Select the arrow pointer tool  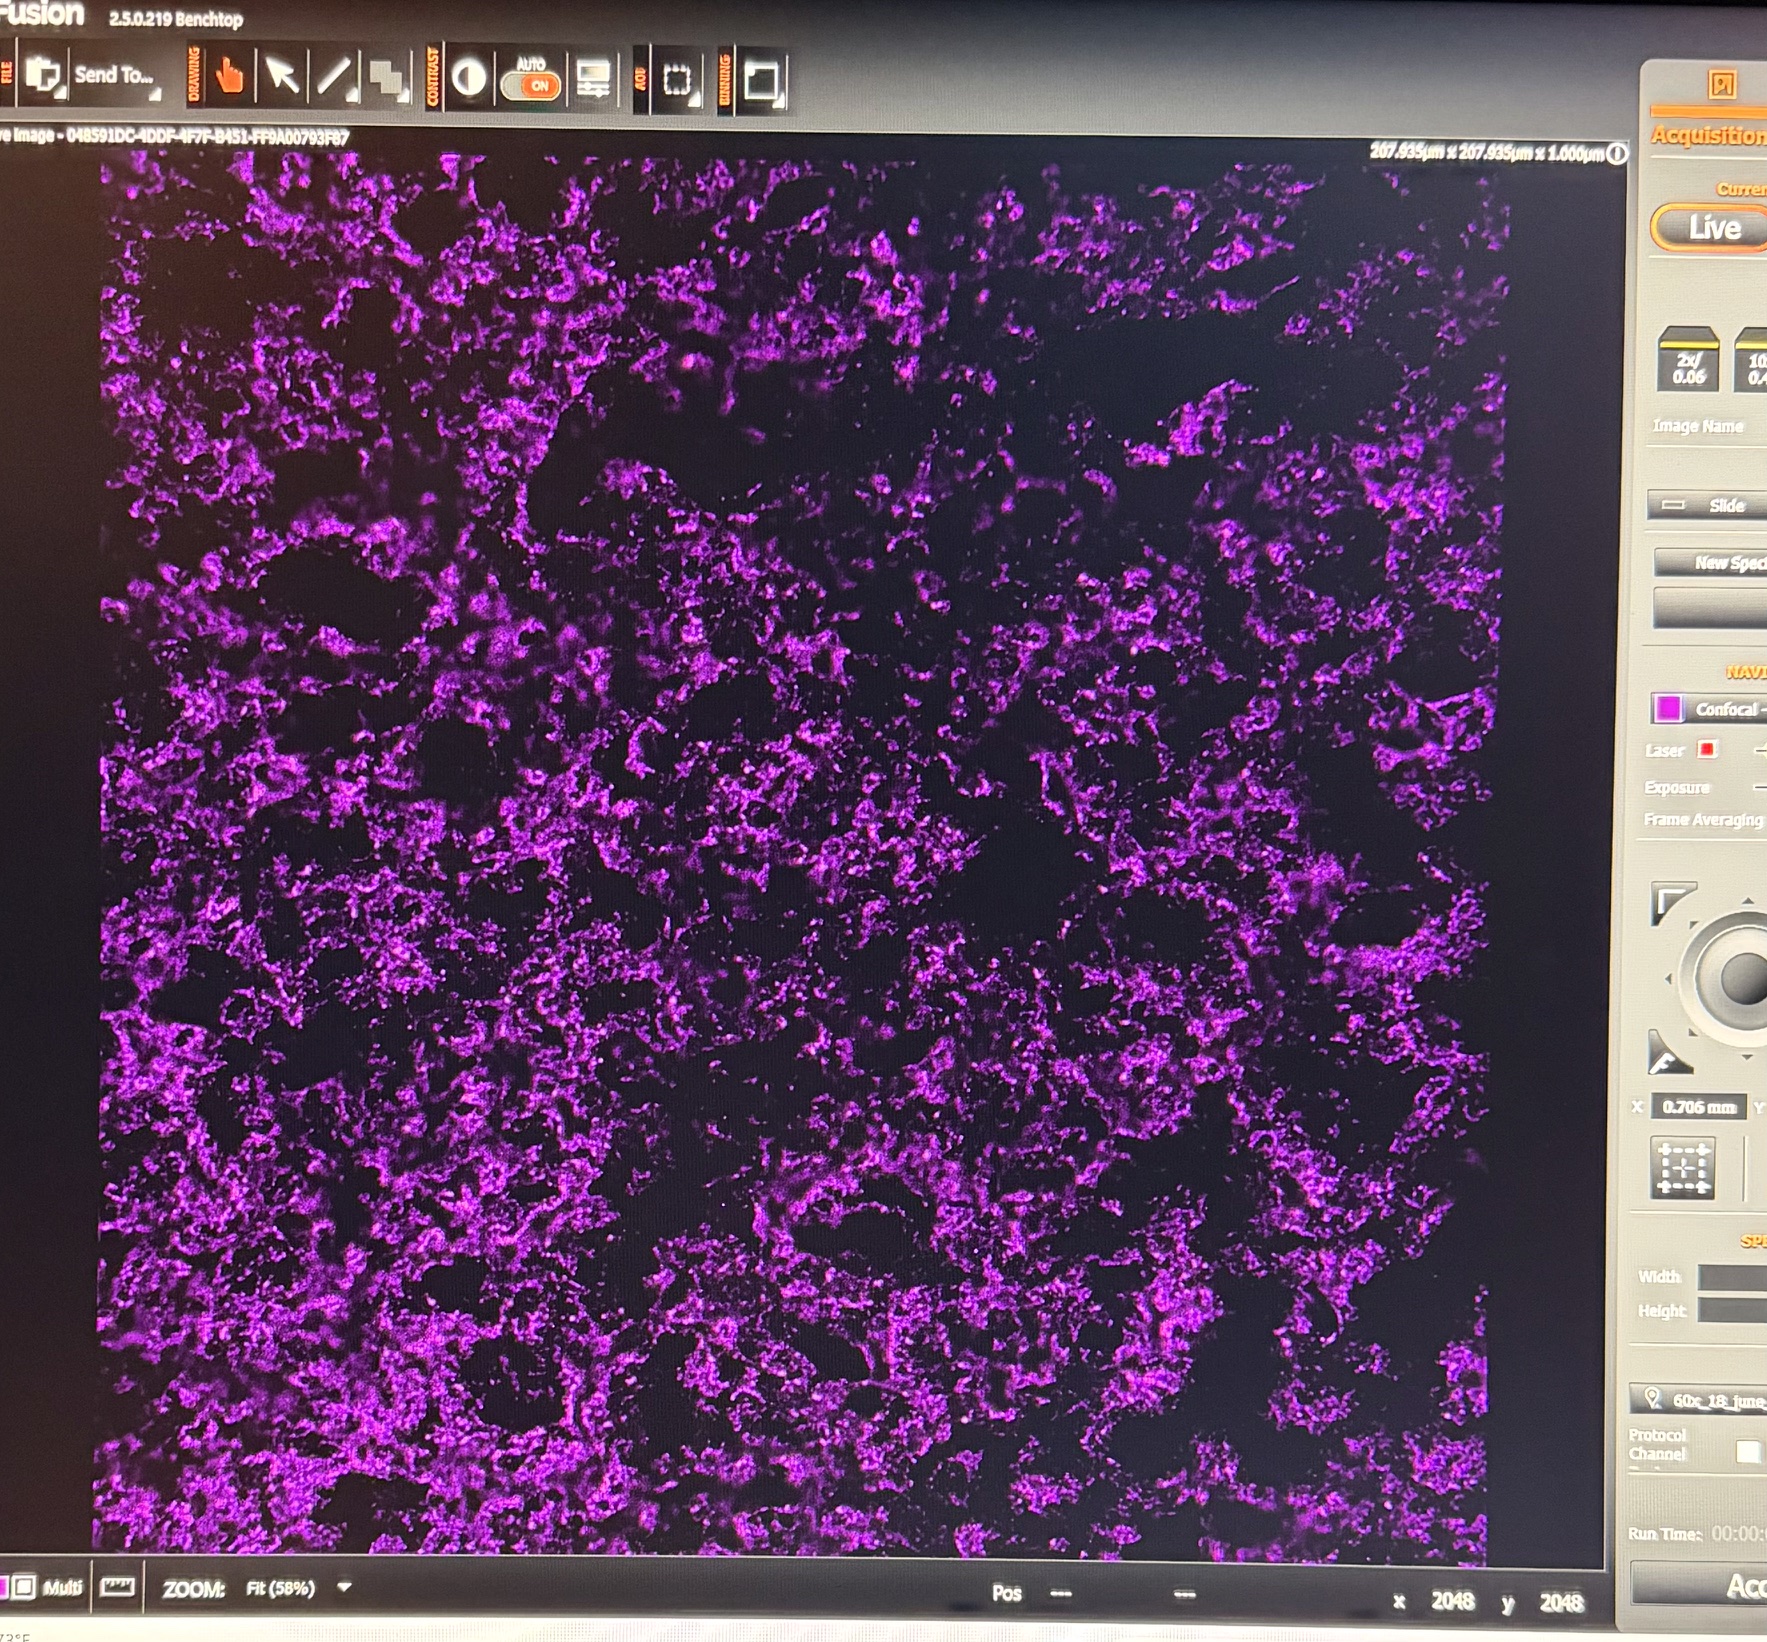coord(281,77)
